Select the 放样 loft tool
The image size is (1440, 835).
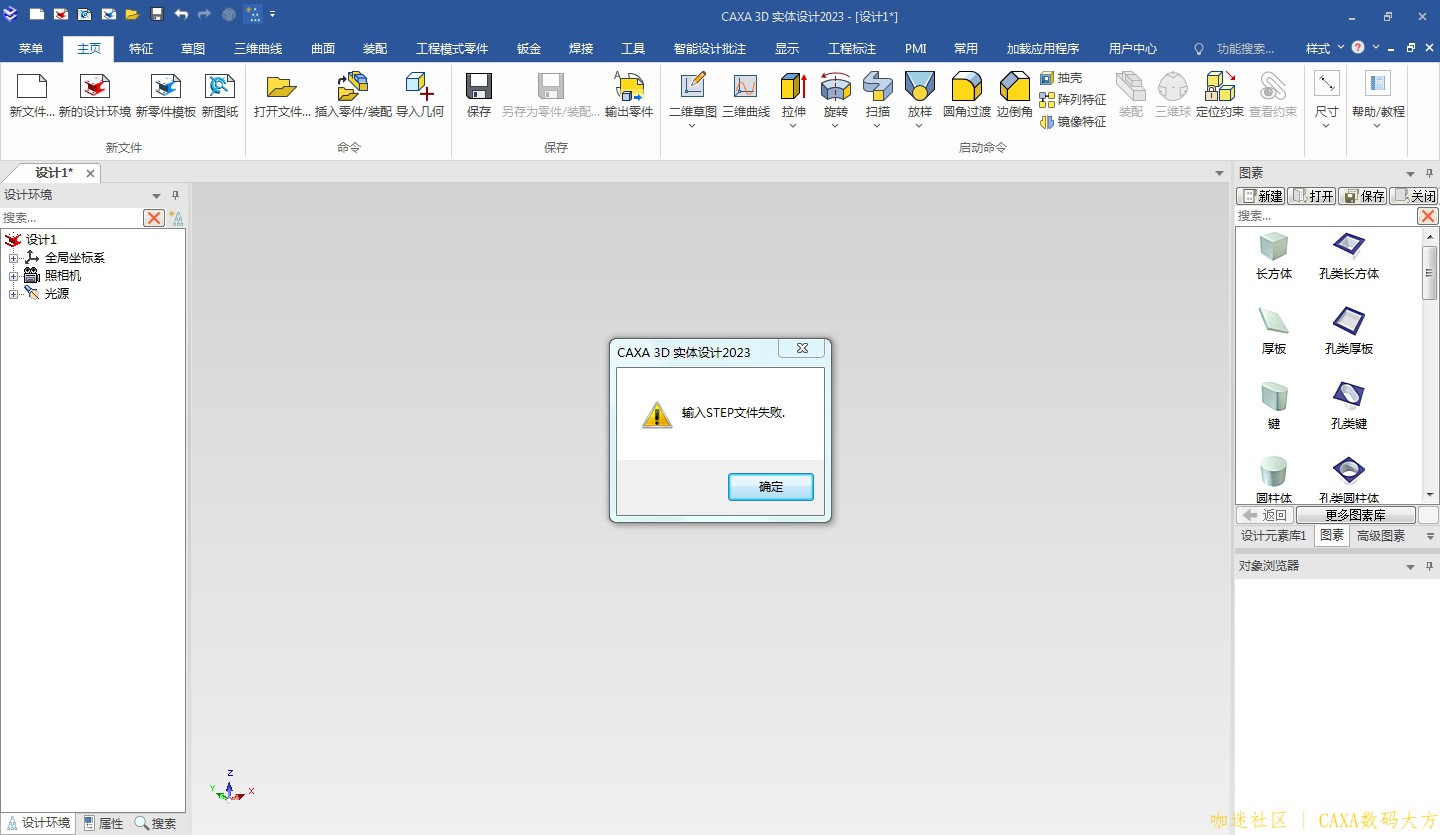point(920,96)
